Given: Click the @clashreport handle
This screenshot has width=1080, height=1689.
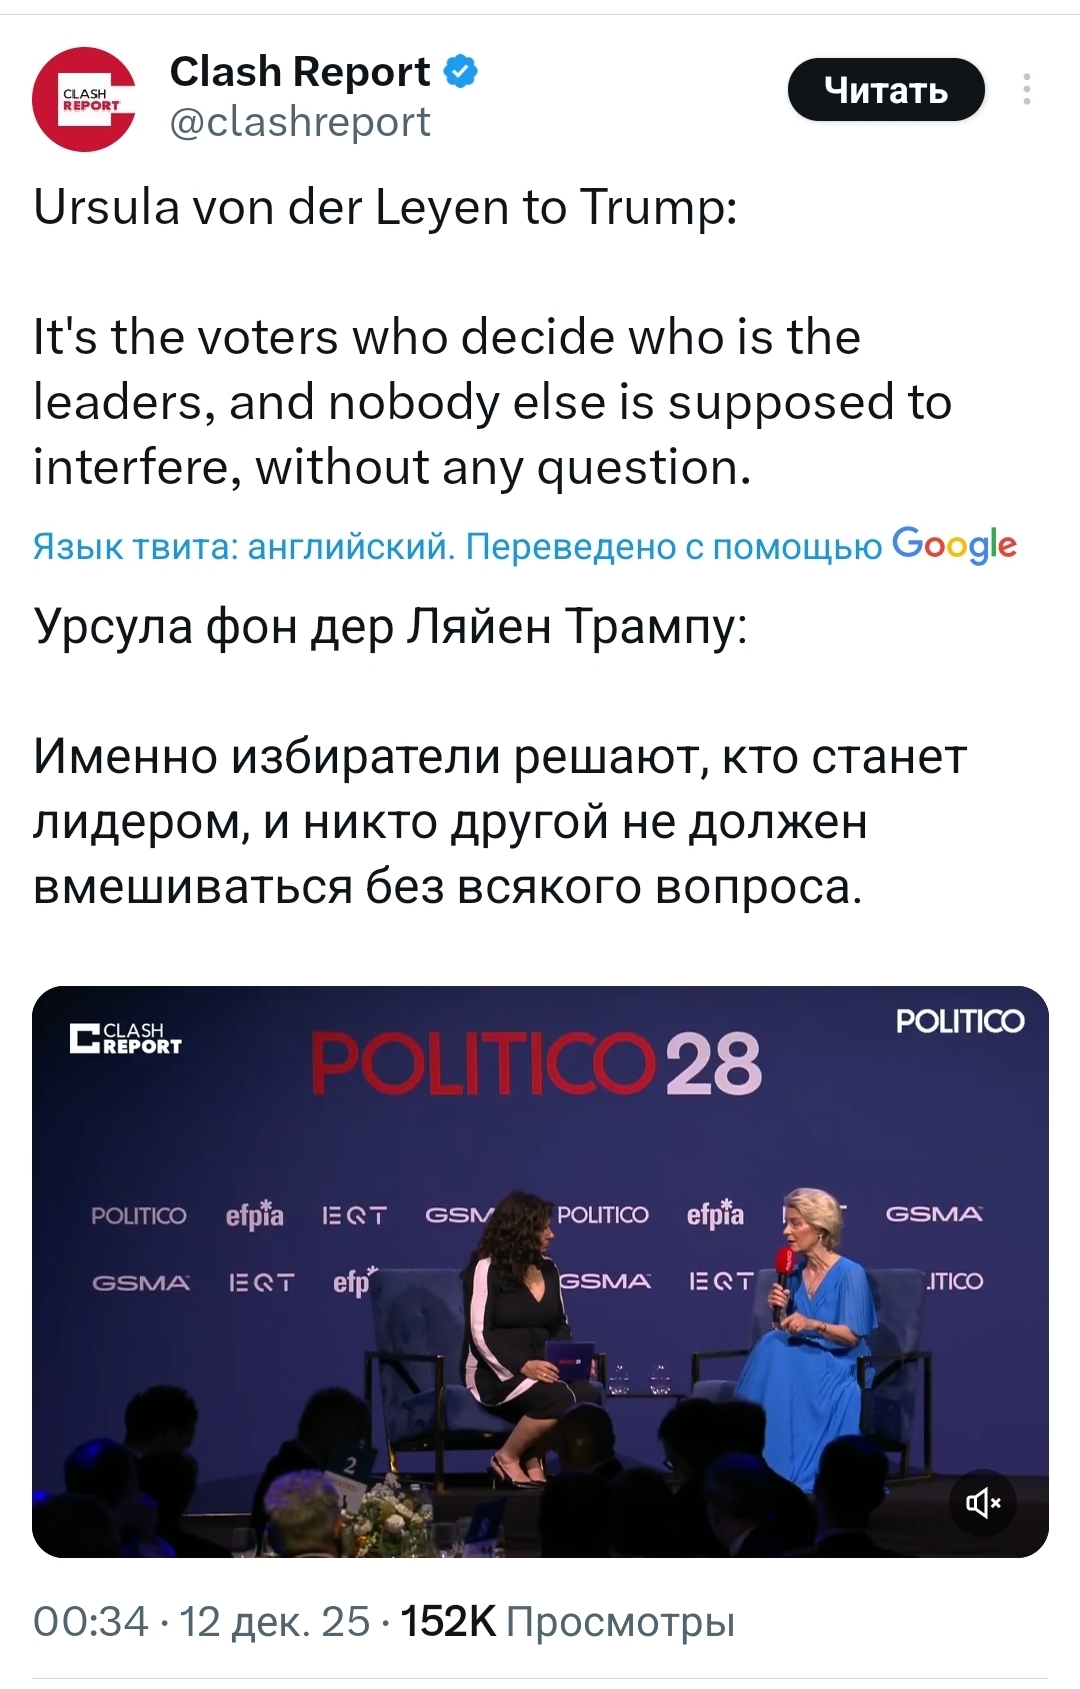Looking at the screenshot, I should (x=300, y=122).
